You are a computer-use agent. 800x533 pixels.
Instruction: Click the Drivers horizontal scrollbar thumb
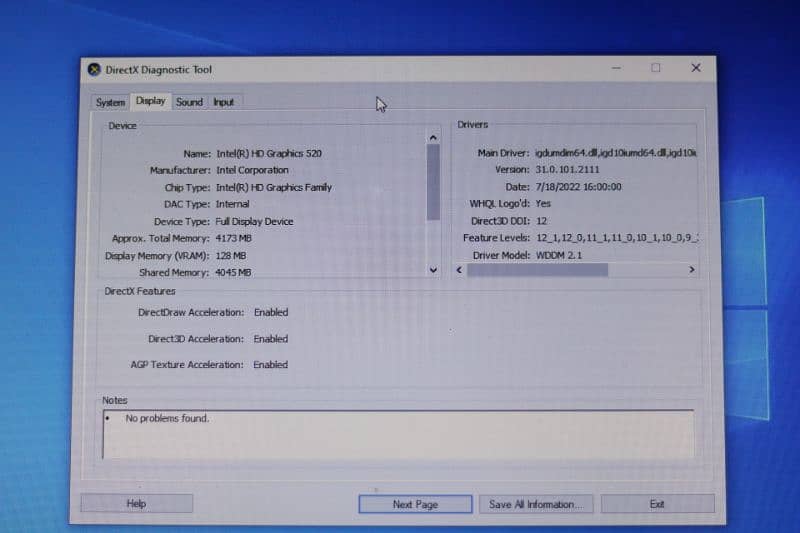pyautogui.click(x=537, y=270)
